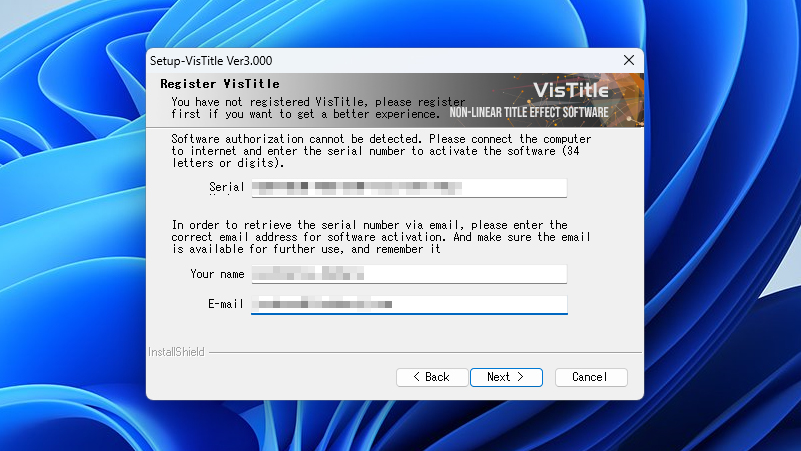This screenshot has height=451, width=801.
Task: Click the InstallShield label
Action: coord(176,352)
